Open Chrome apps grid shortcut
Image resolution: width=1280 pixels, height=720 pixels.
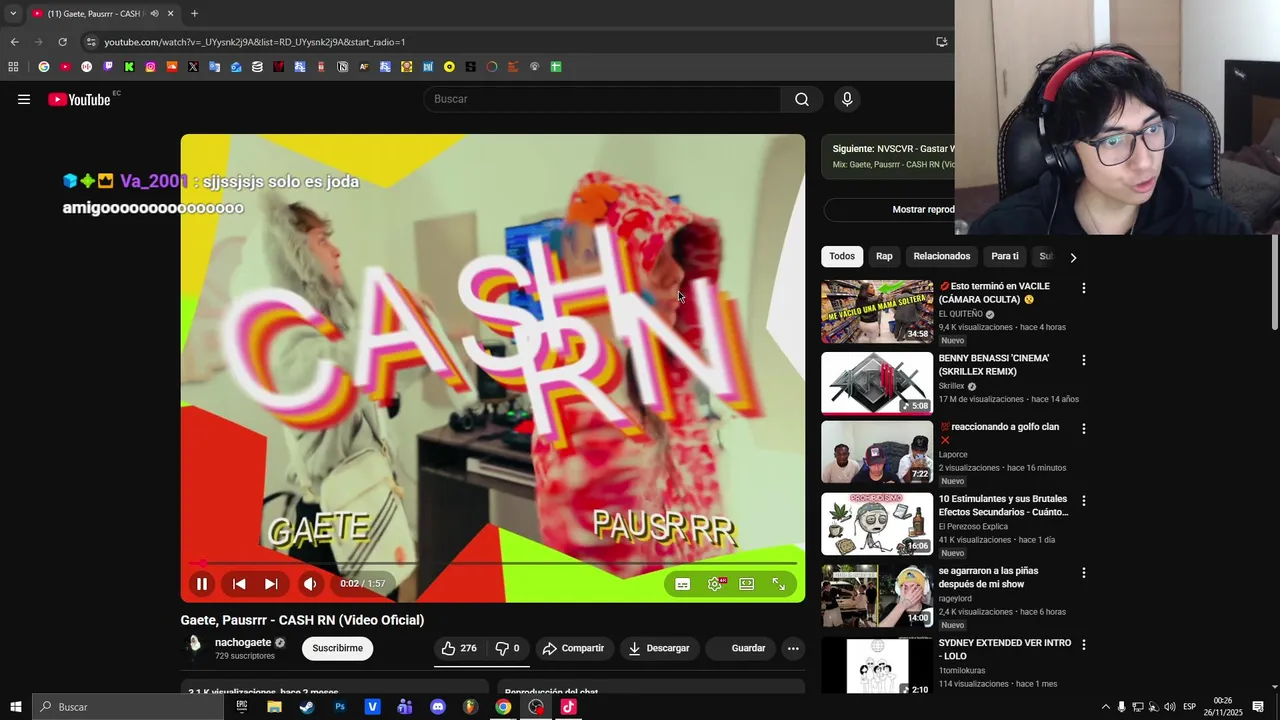[x=13, y=67]
